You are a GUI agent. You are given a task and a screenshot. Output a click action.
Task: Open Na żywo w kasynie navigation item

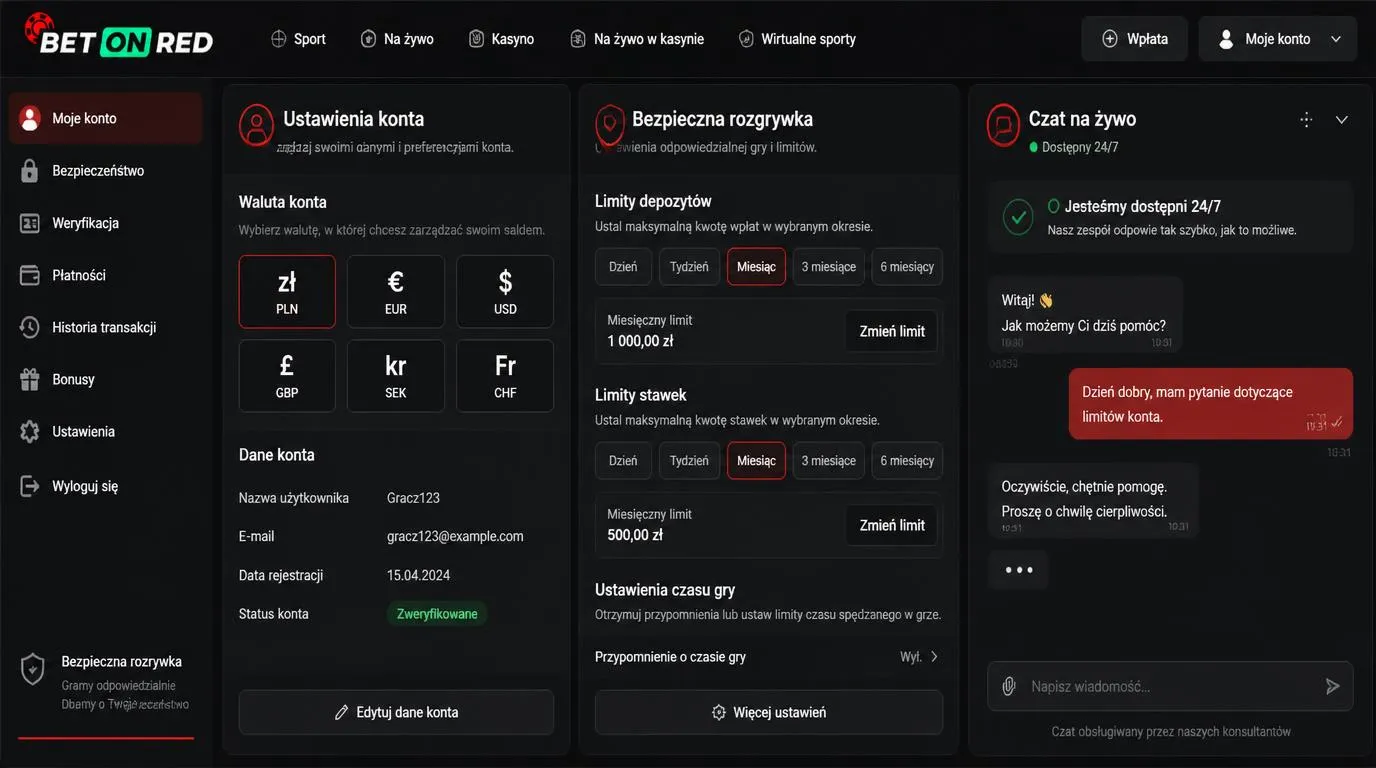click(x=637, y=39)
